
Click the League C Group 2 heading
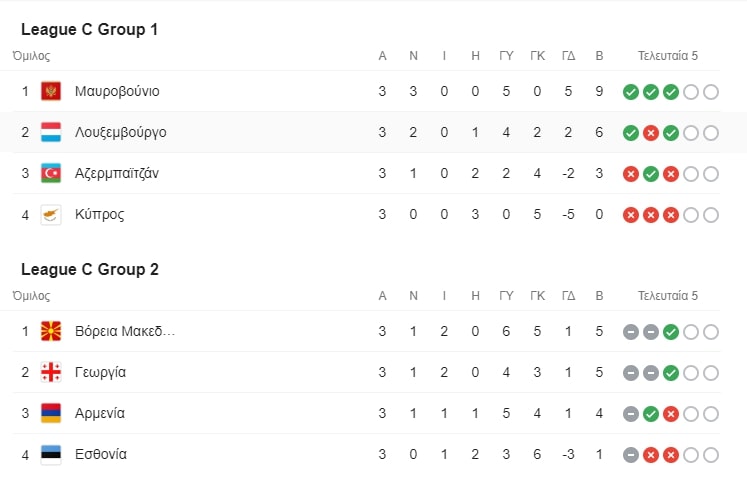click(x=89, y=270)
